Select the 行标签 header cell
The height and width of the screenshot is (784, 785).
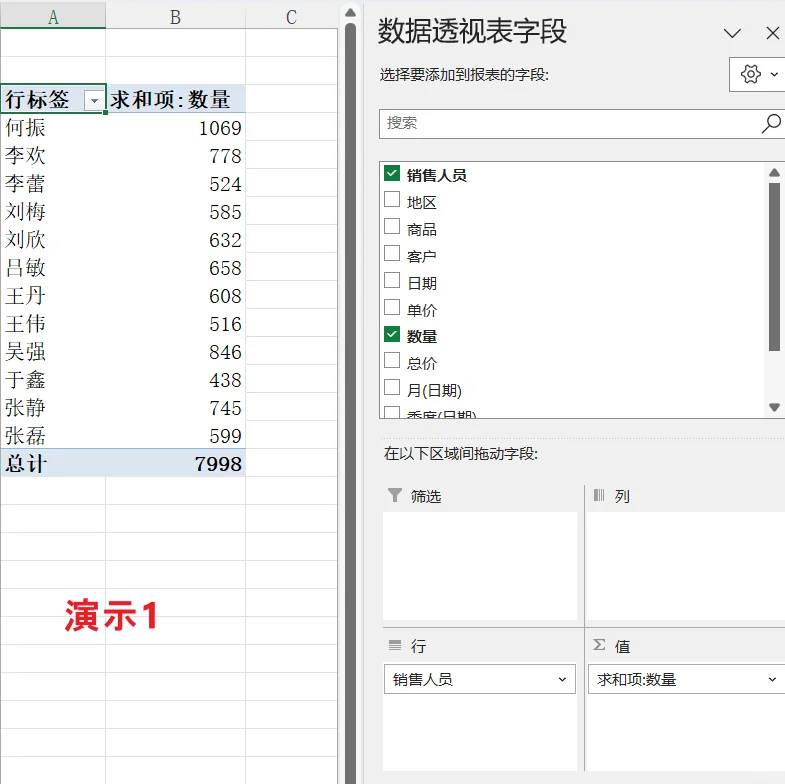[53, 99]
